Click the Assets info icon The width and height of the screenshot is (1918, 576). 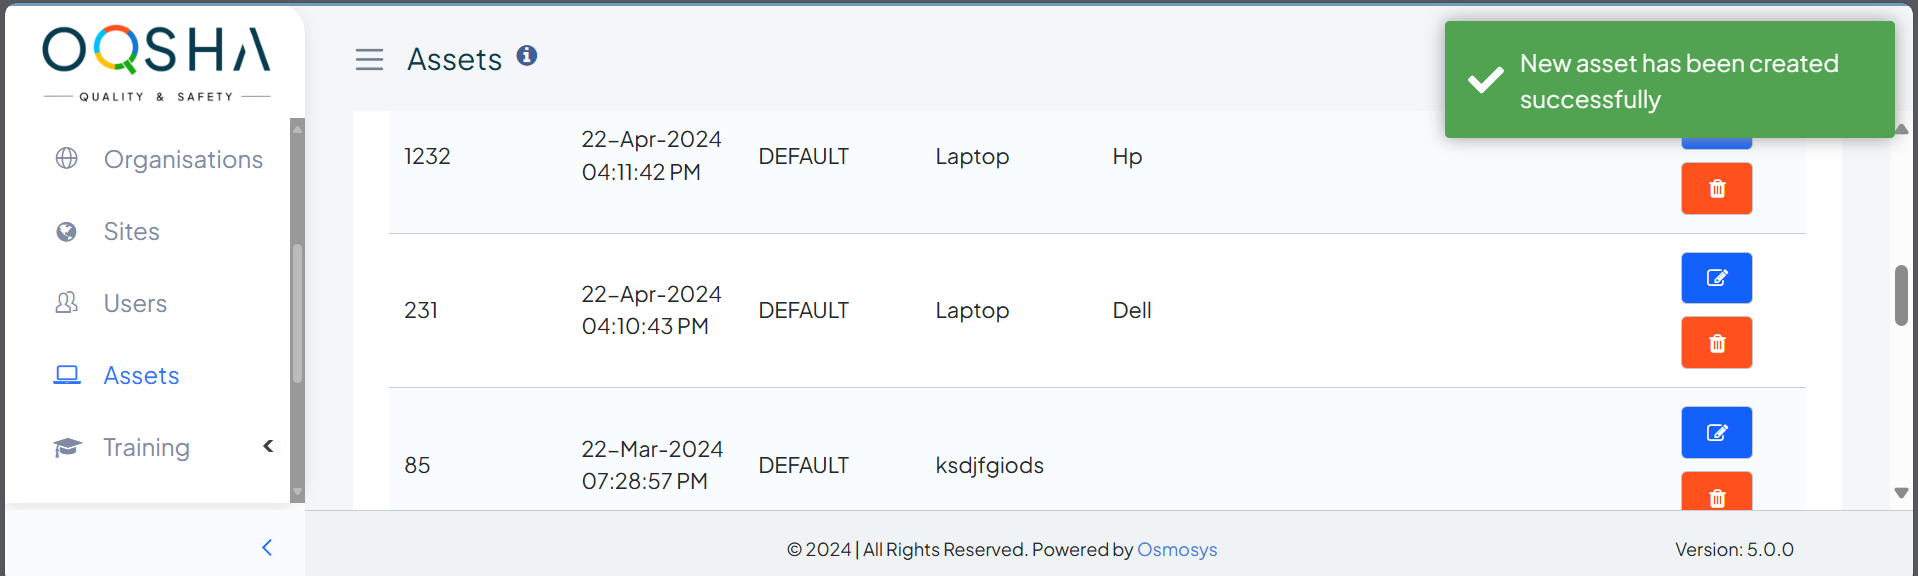tap(527, 56)
